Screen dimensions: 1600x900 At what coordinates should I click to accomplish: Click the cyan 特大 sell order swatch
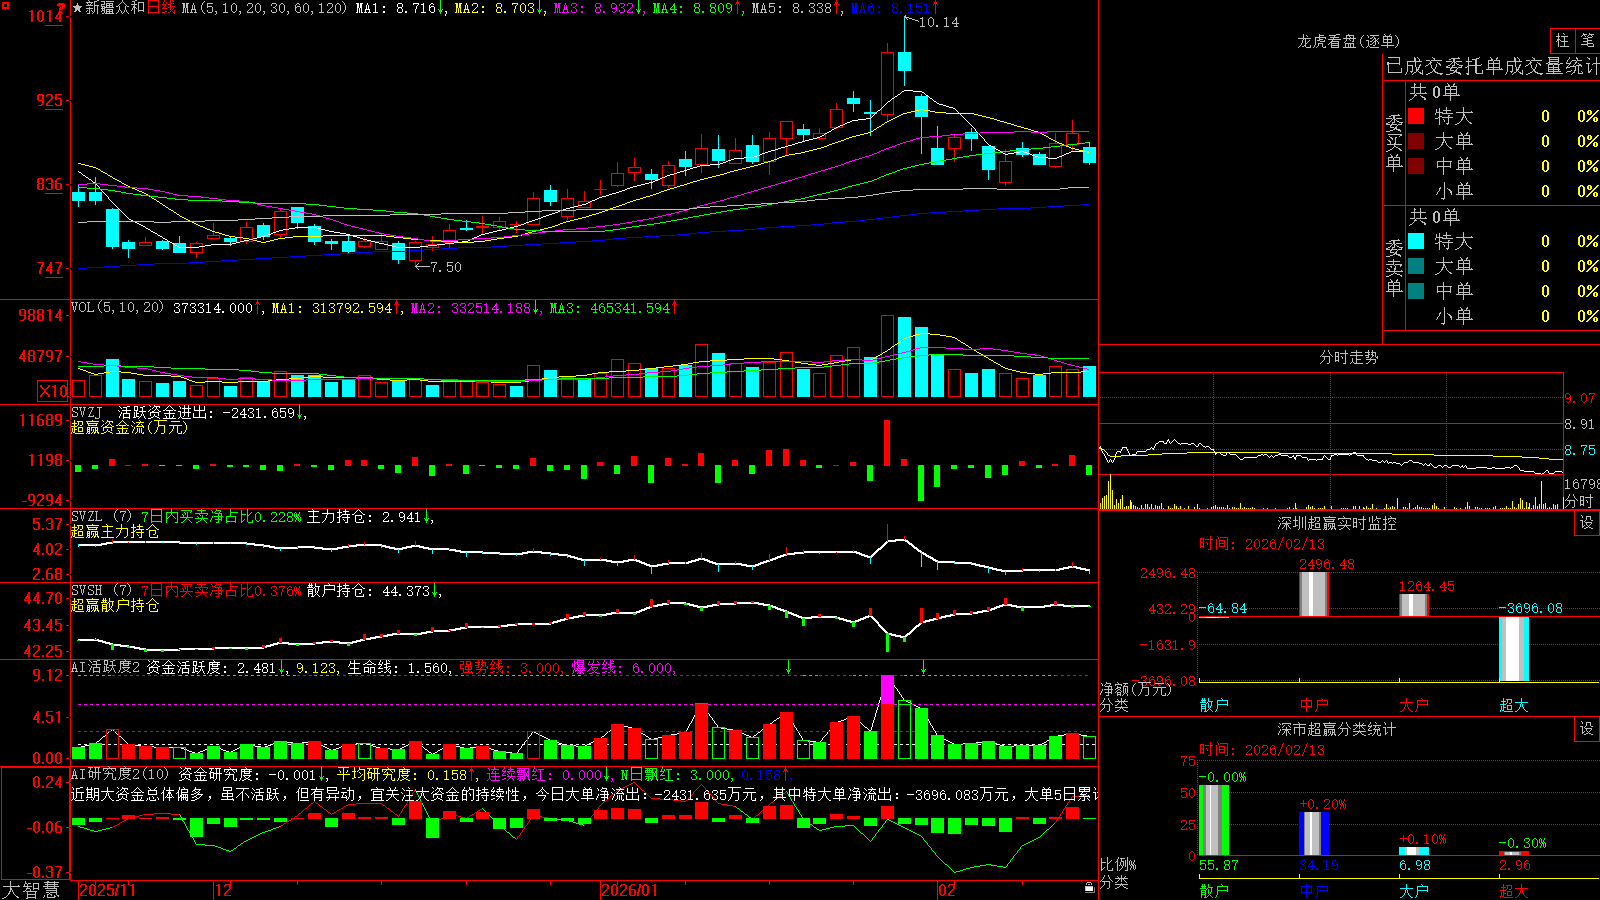point(1416,241)
